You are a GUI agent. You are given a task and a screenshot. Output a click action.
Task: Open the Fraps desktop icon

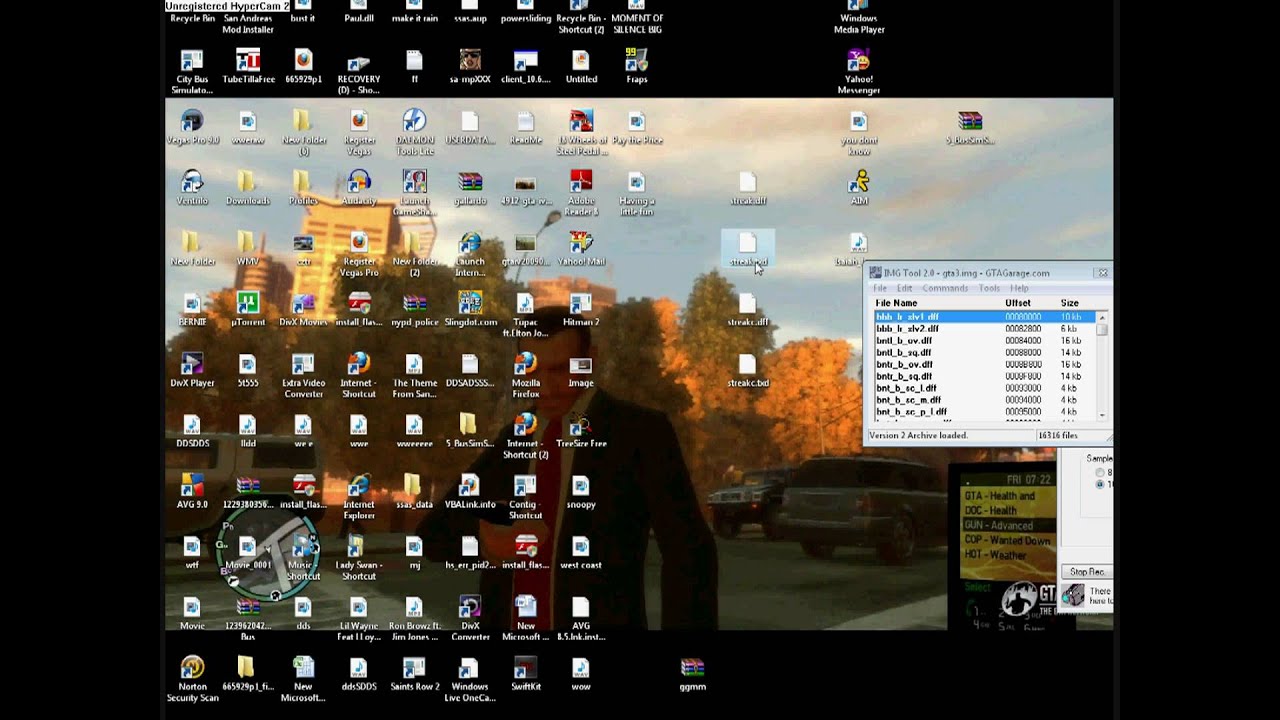(636, 68)
